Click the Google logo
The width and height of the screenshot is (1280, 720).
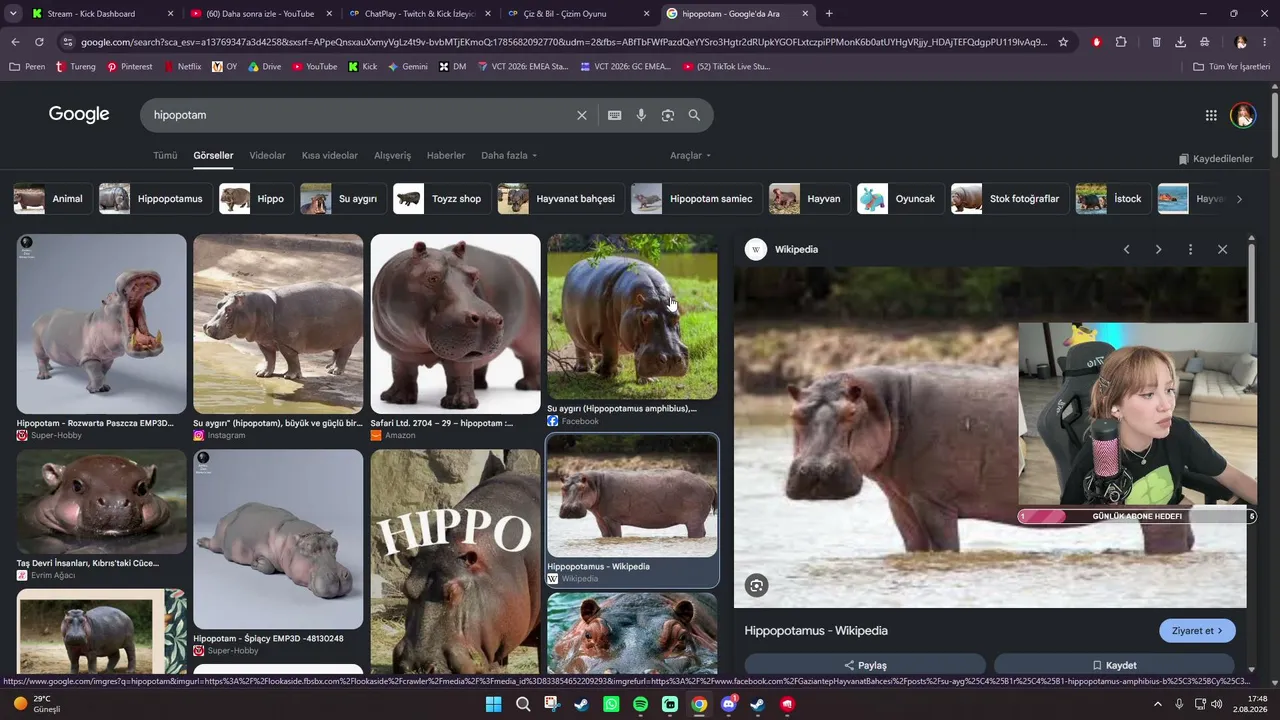pyautogui.click(x=79, y=114)
